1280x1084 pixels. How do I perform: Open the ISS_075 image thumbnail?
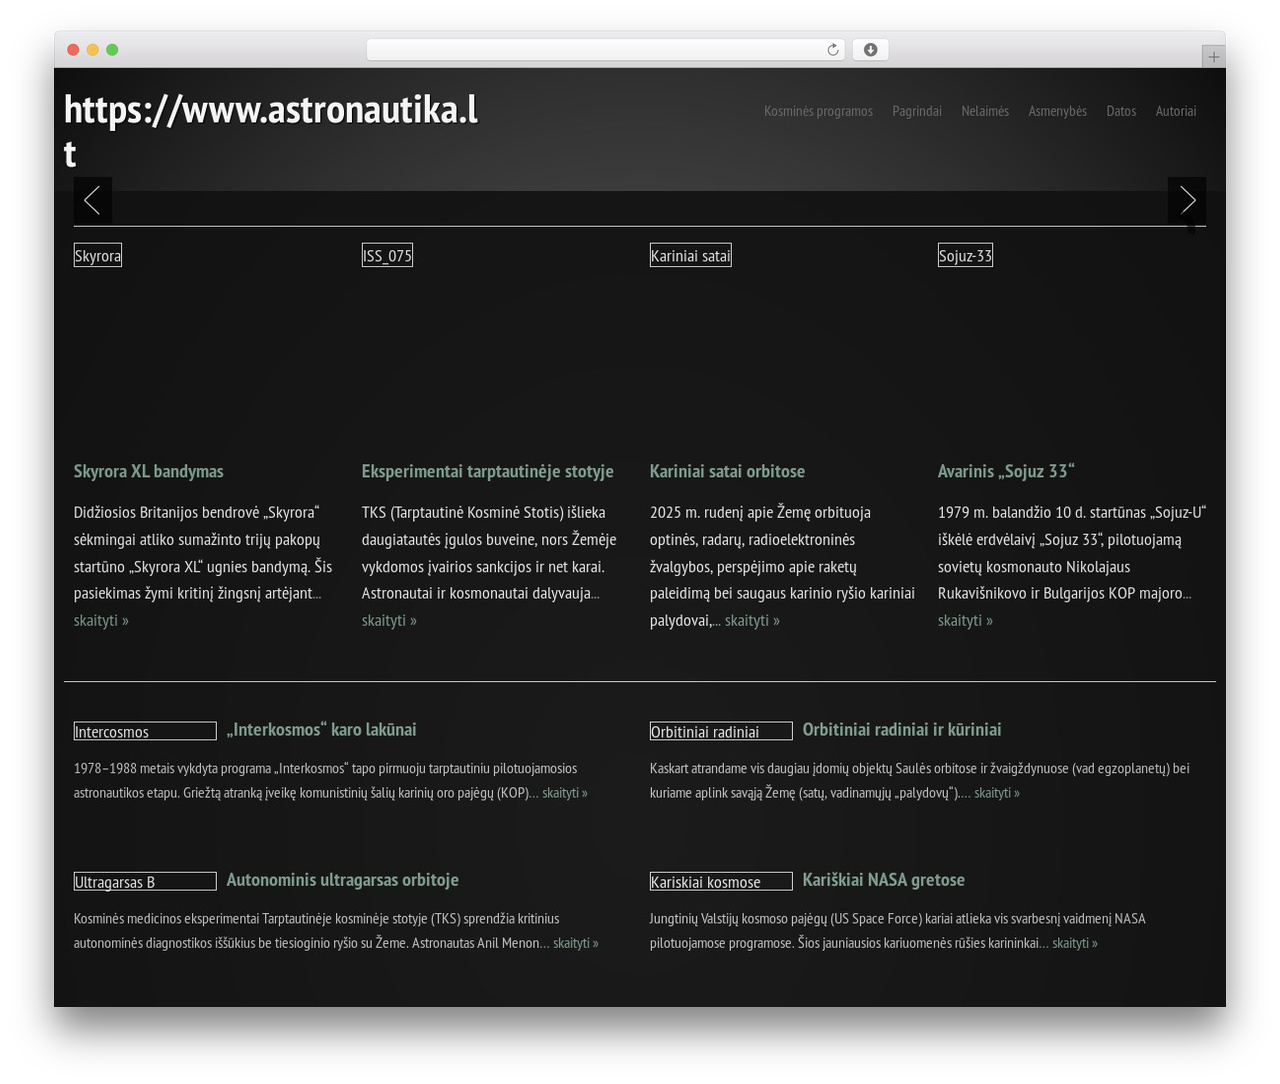(387, 256)
